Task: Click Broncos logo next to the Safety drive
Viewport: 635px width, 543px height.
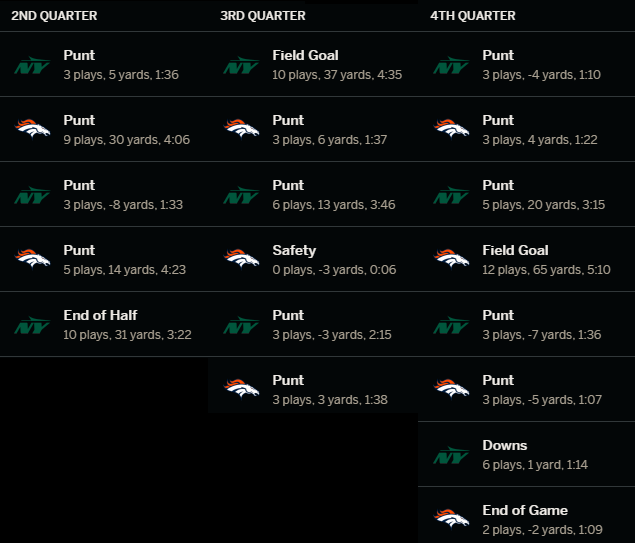Action: [241, 259]
